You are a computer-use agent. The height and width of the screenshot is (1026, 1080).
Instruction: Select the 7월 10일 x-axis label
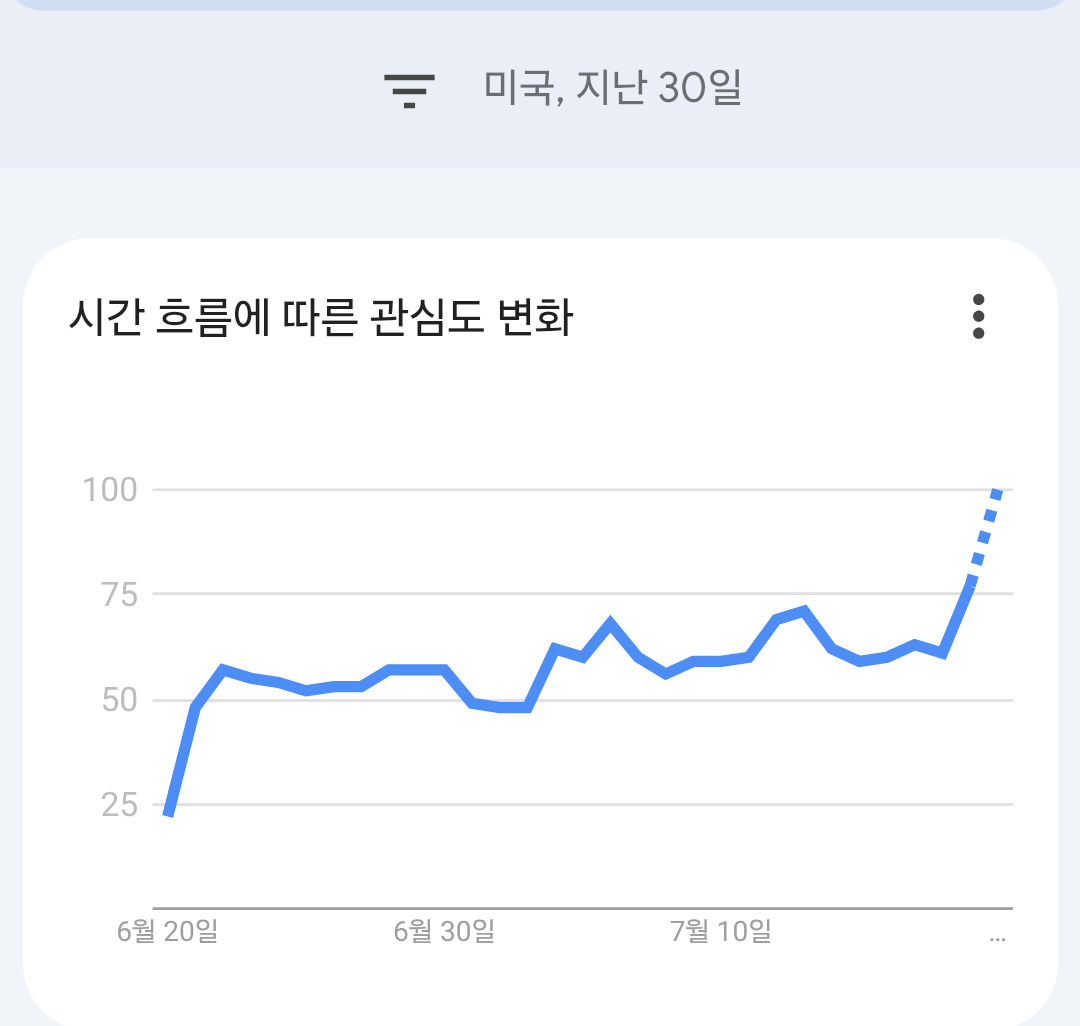pyautogui.click(x=721, y=931)
